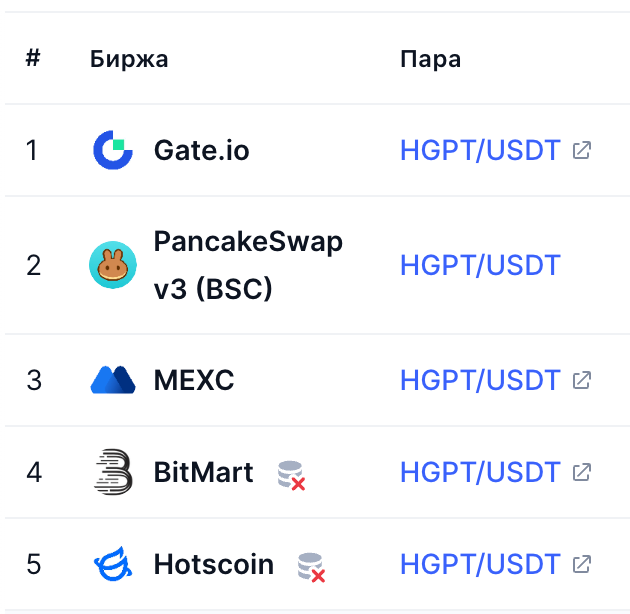The width and height of the screenshot is (630, 614).
Task: Follow HGPT/USDT pair link on PancakeSwap row
Action: click(480, 265)
